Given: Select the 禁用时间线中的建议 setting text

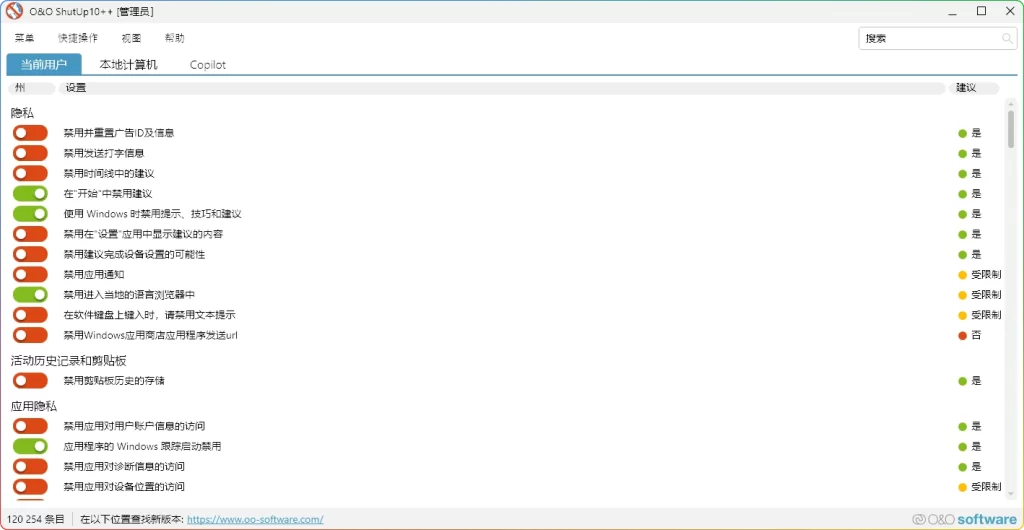Looking at the screenshot, I should 108,174.
